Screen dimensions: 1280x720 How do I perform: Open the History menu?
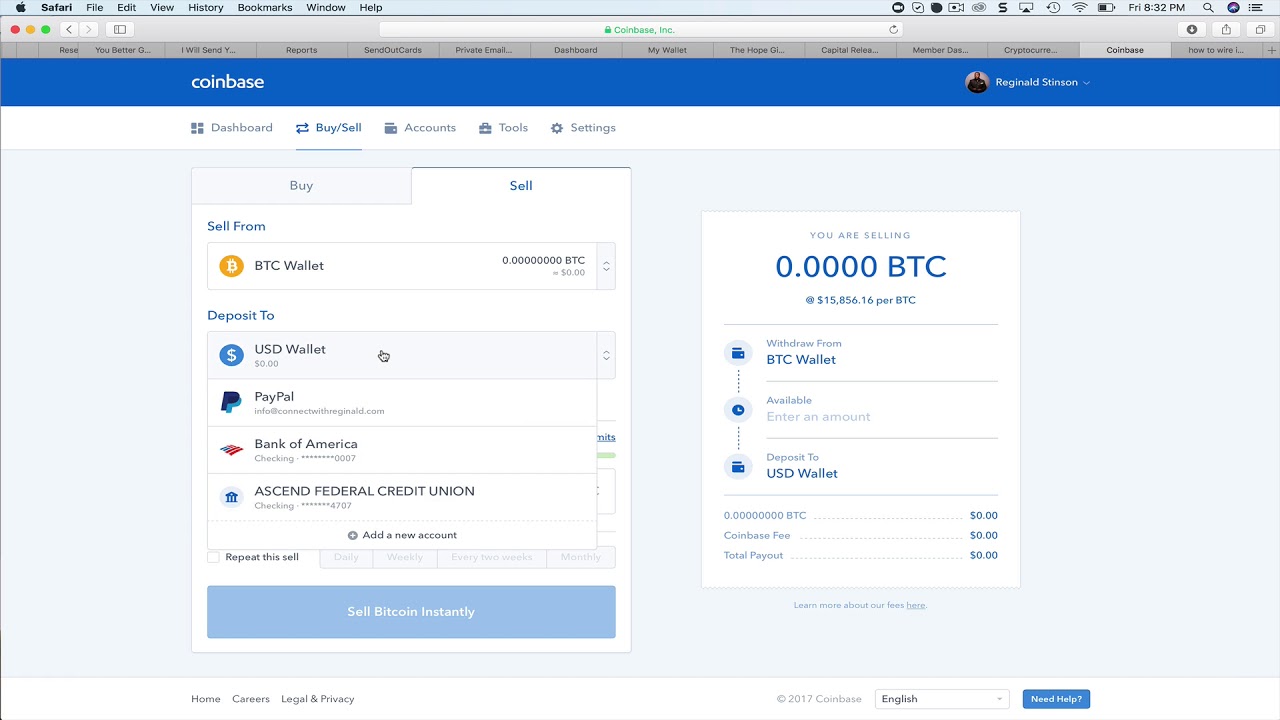coord(206,8)
